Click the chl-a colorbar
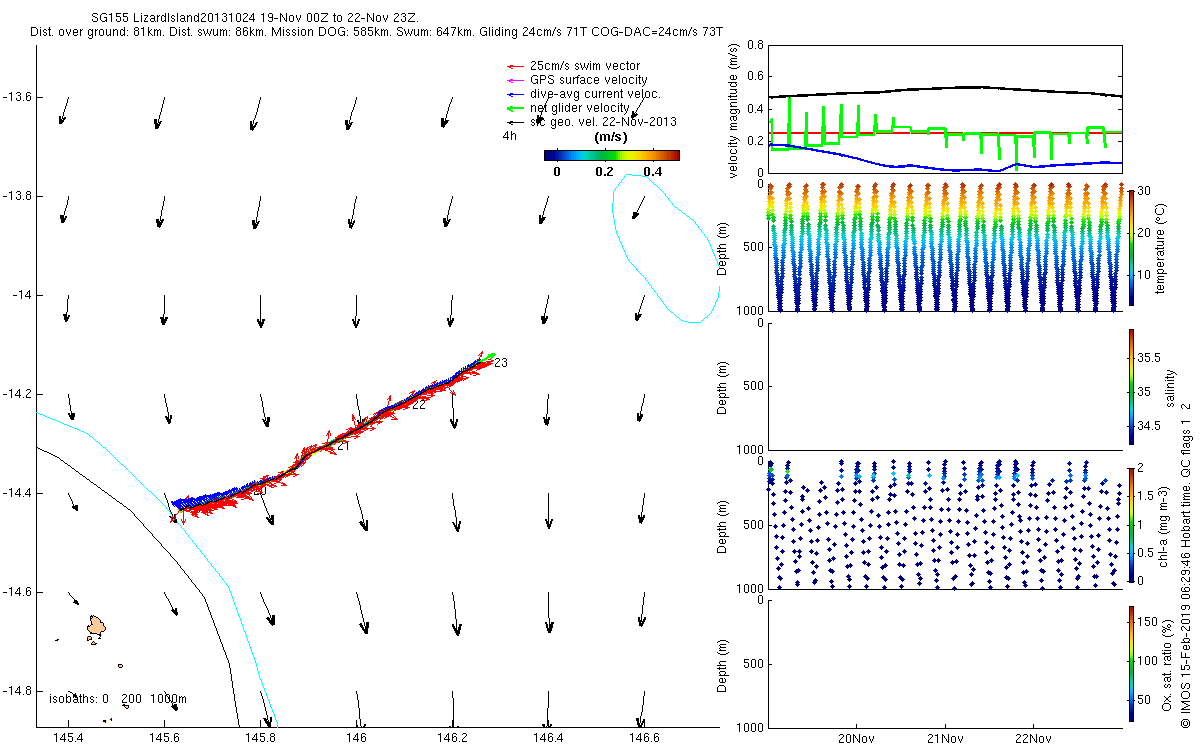This screenshot has height=750, width=1200. 1131,524
